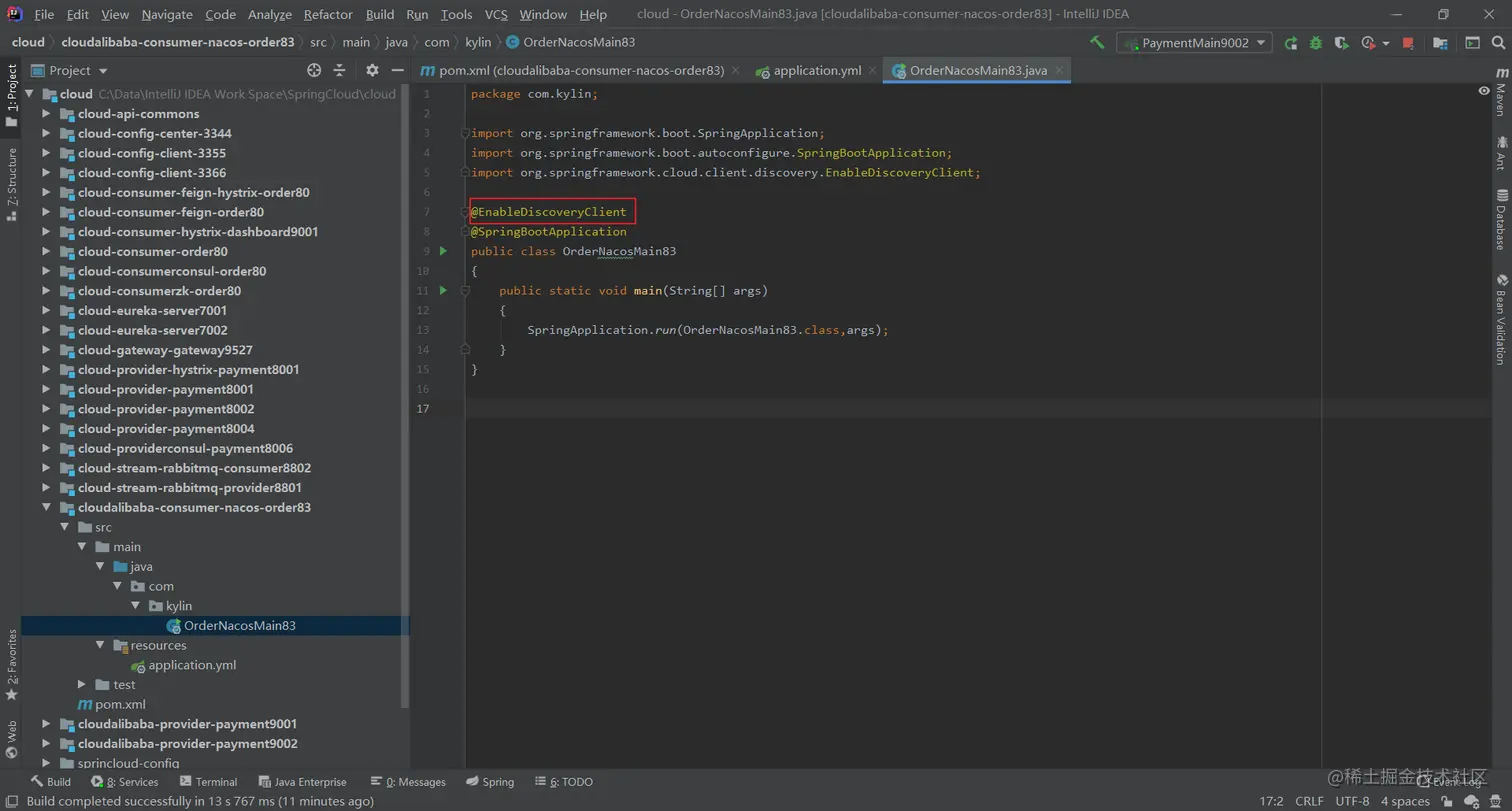1512x811 pixels.
Task: Collapse all in Project panel
Action: (339, 70)
